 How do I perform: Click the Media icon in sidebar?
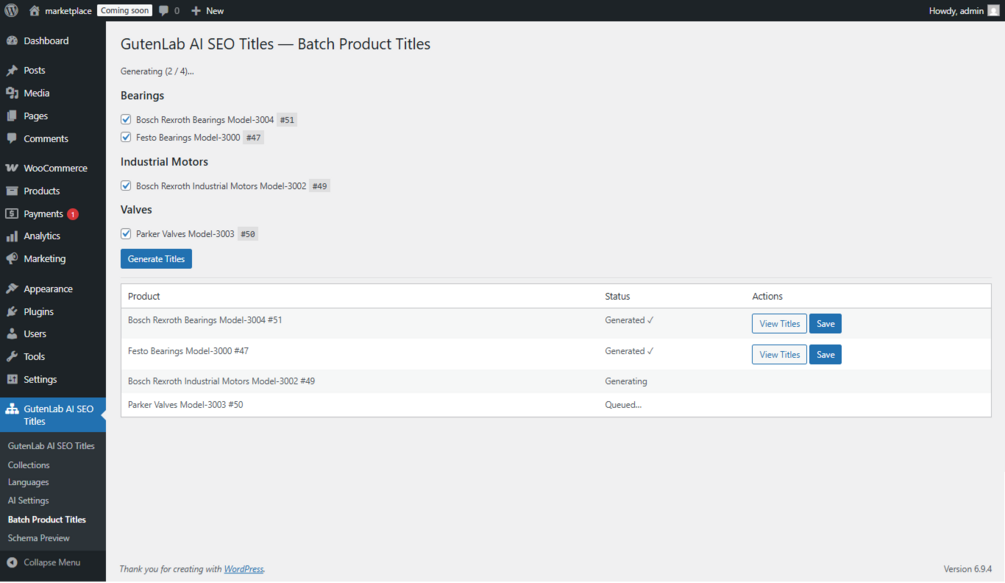pos(12,93)
